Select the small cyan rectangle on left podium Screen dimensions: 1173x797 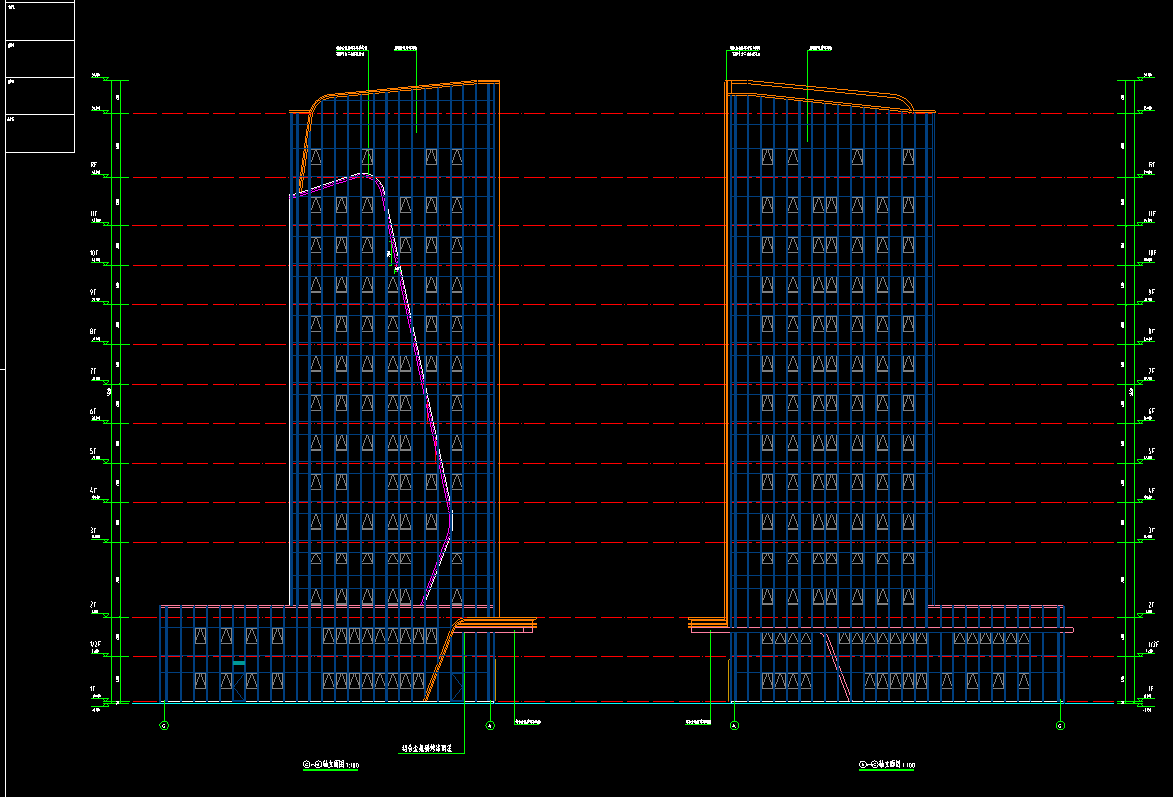coord(239,663)
